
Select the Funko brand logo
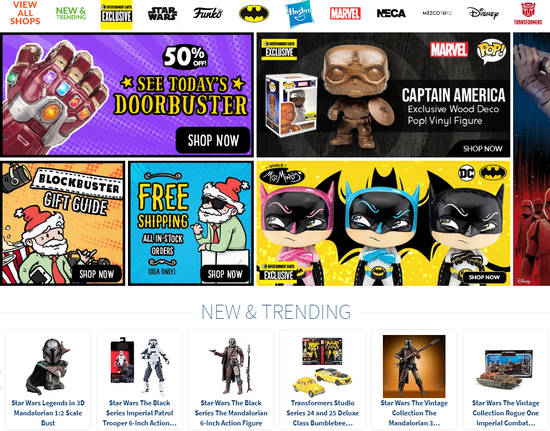(x=208, y=13)
